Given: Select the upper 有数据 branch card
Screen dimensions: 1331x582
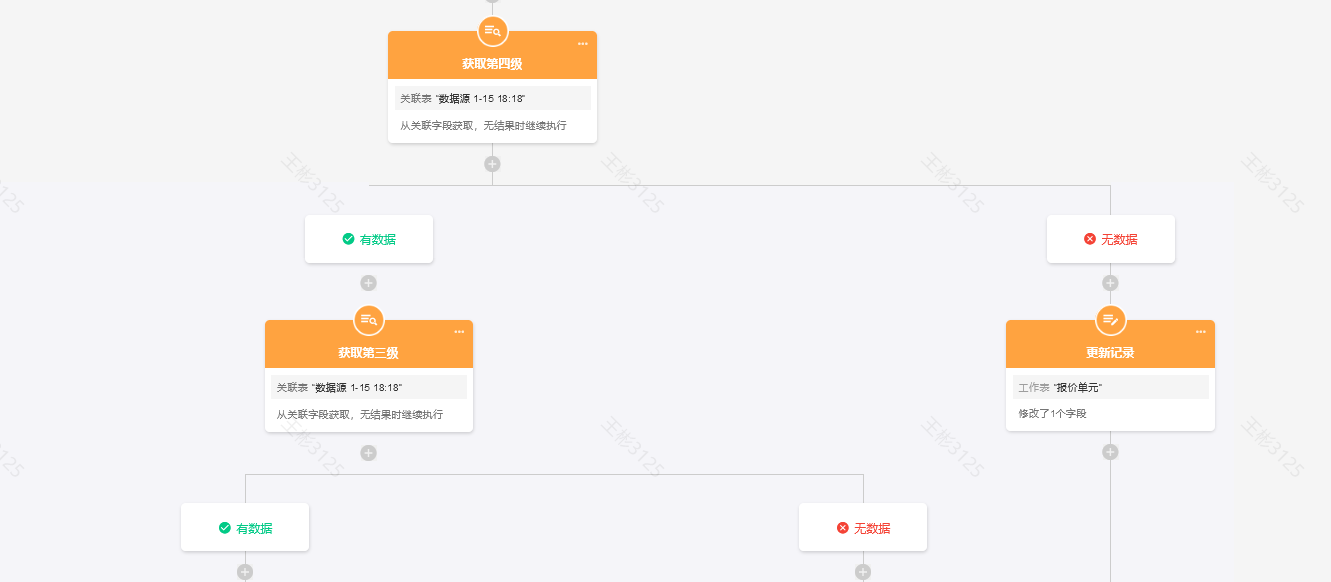Looking at the screenshot, I should tap(369, 239).
